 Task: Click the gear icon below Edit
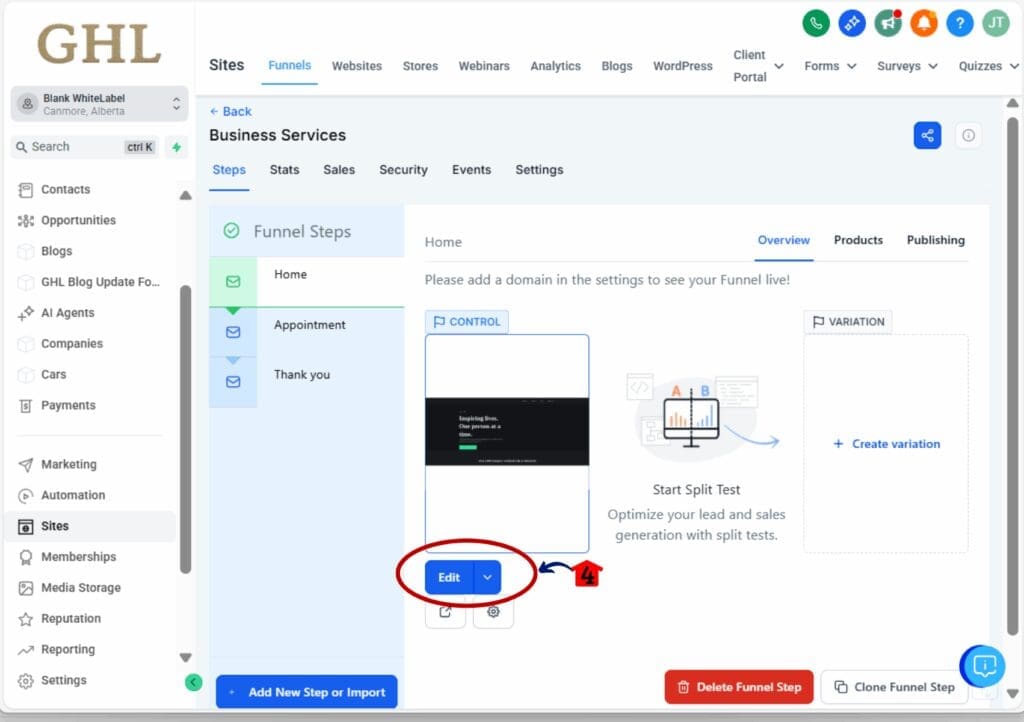493,612
